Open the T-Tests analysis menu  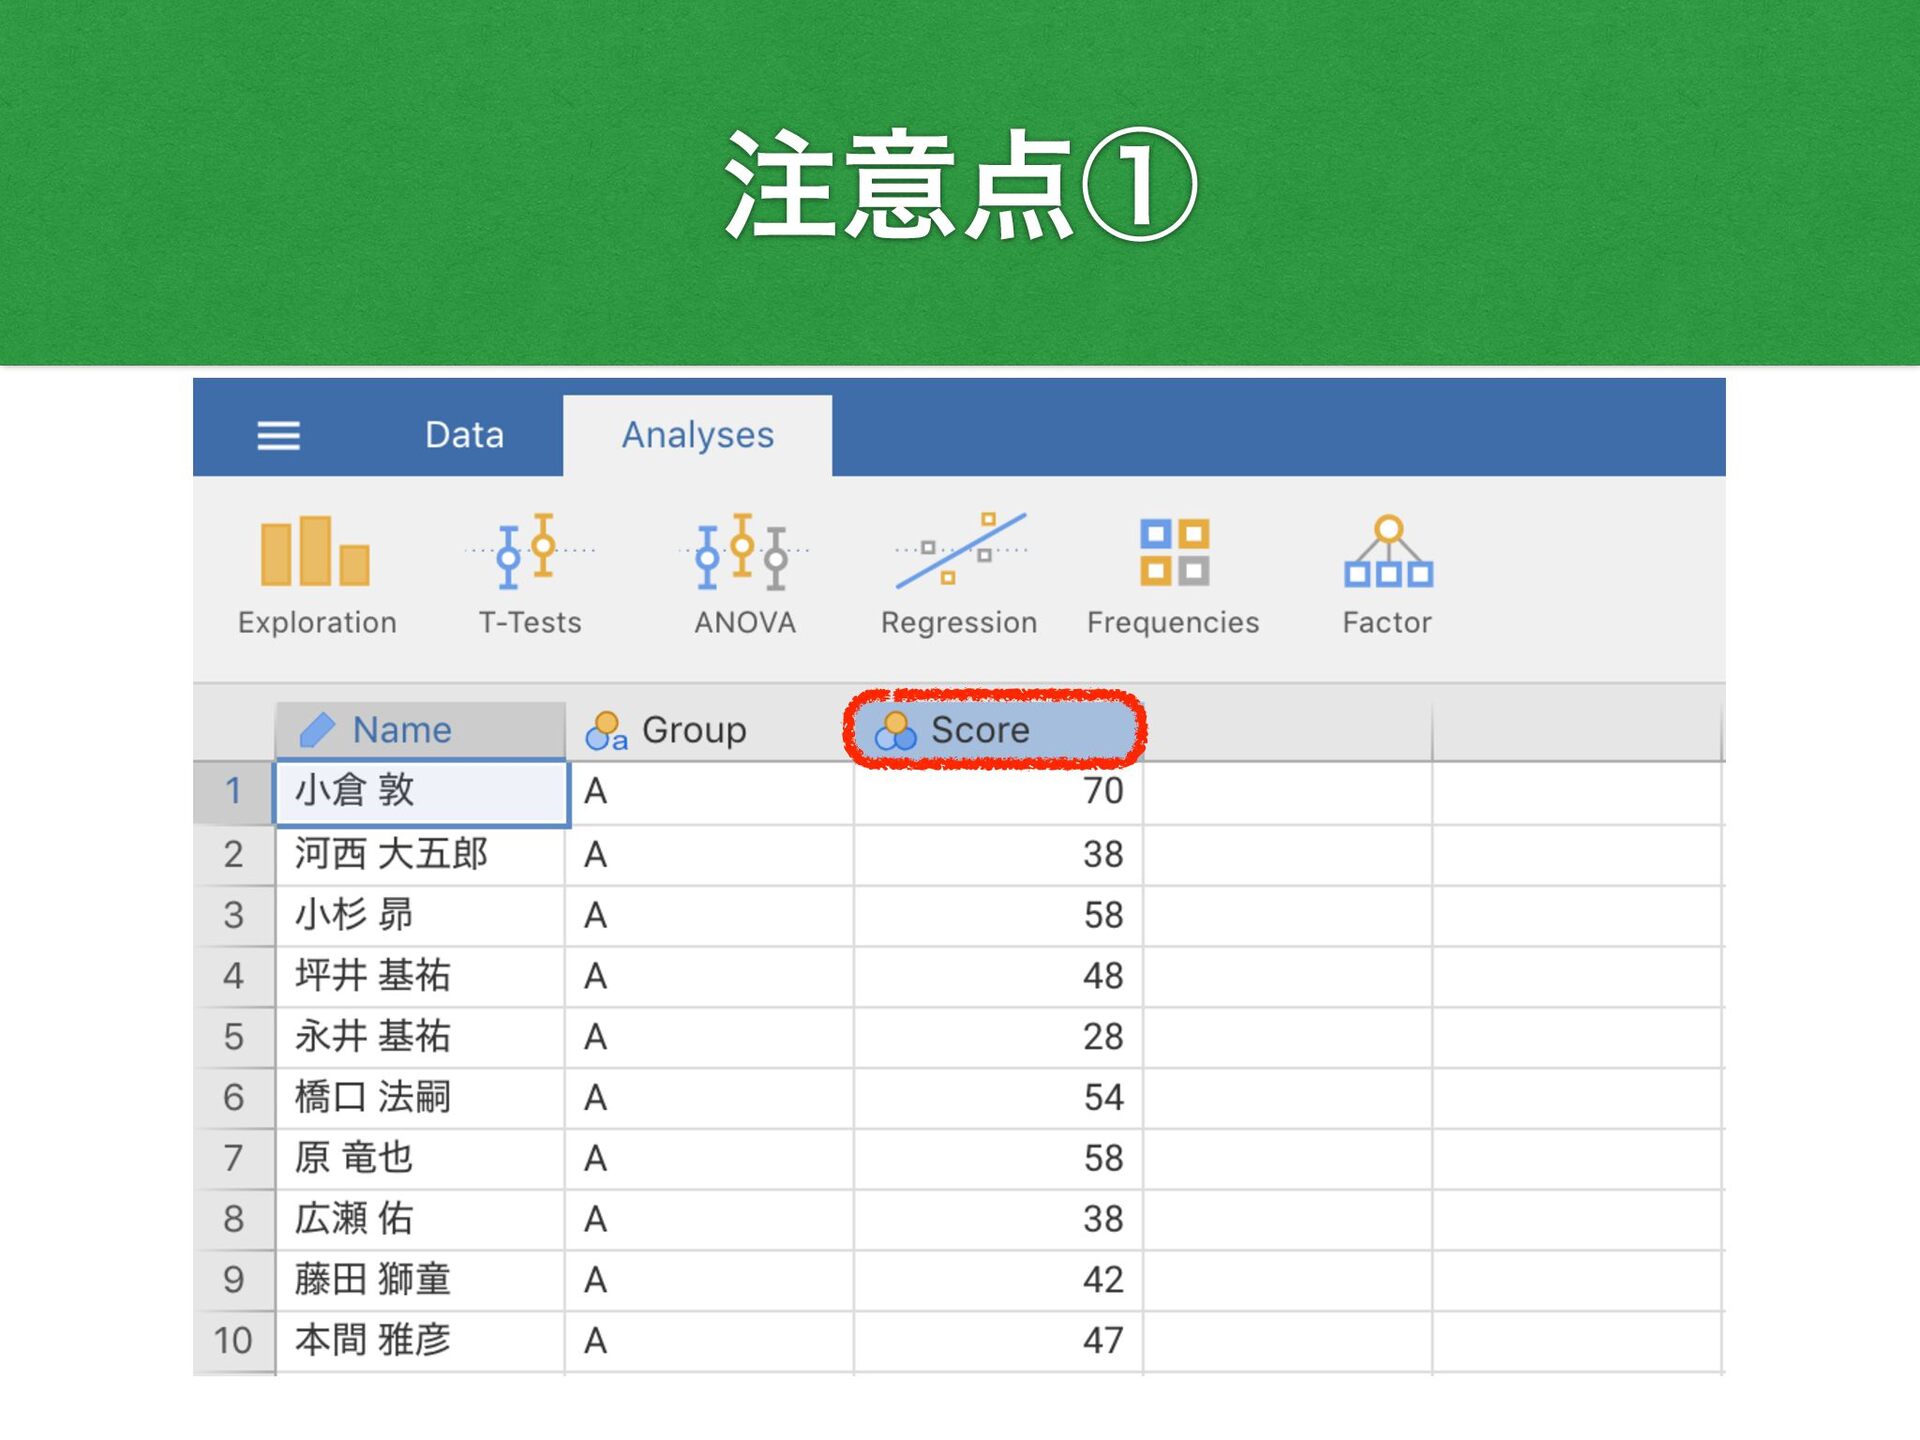[x=530, y=575]
